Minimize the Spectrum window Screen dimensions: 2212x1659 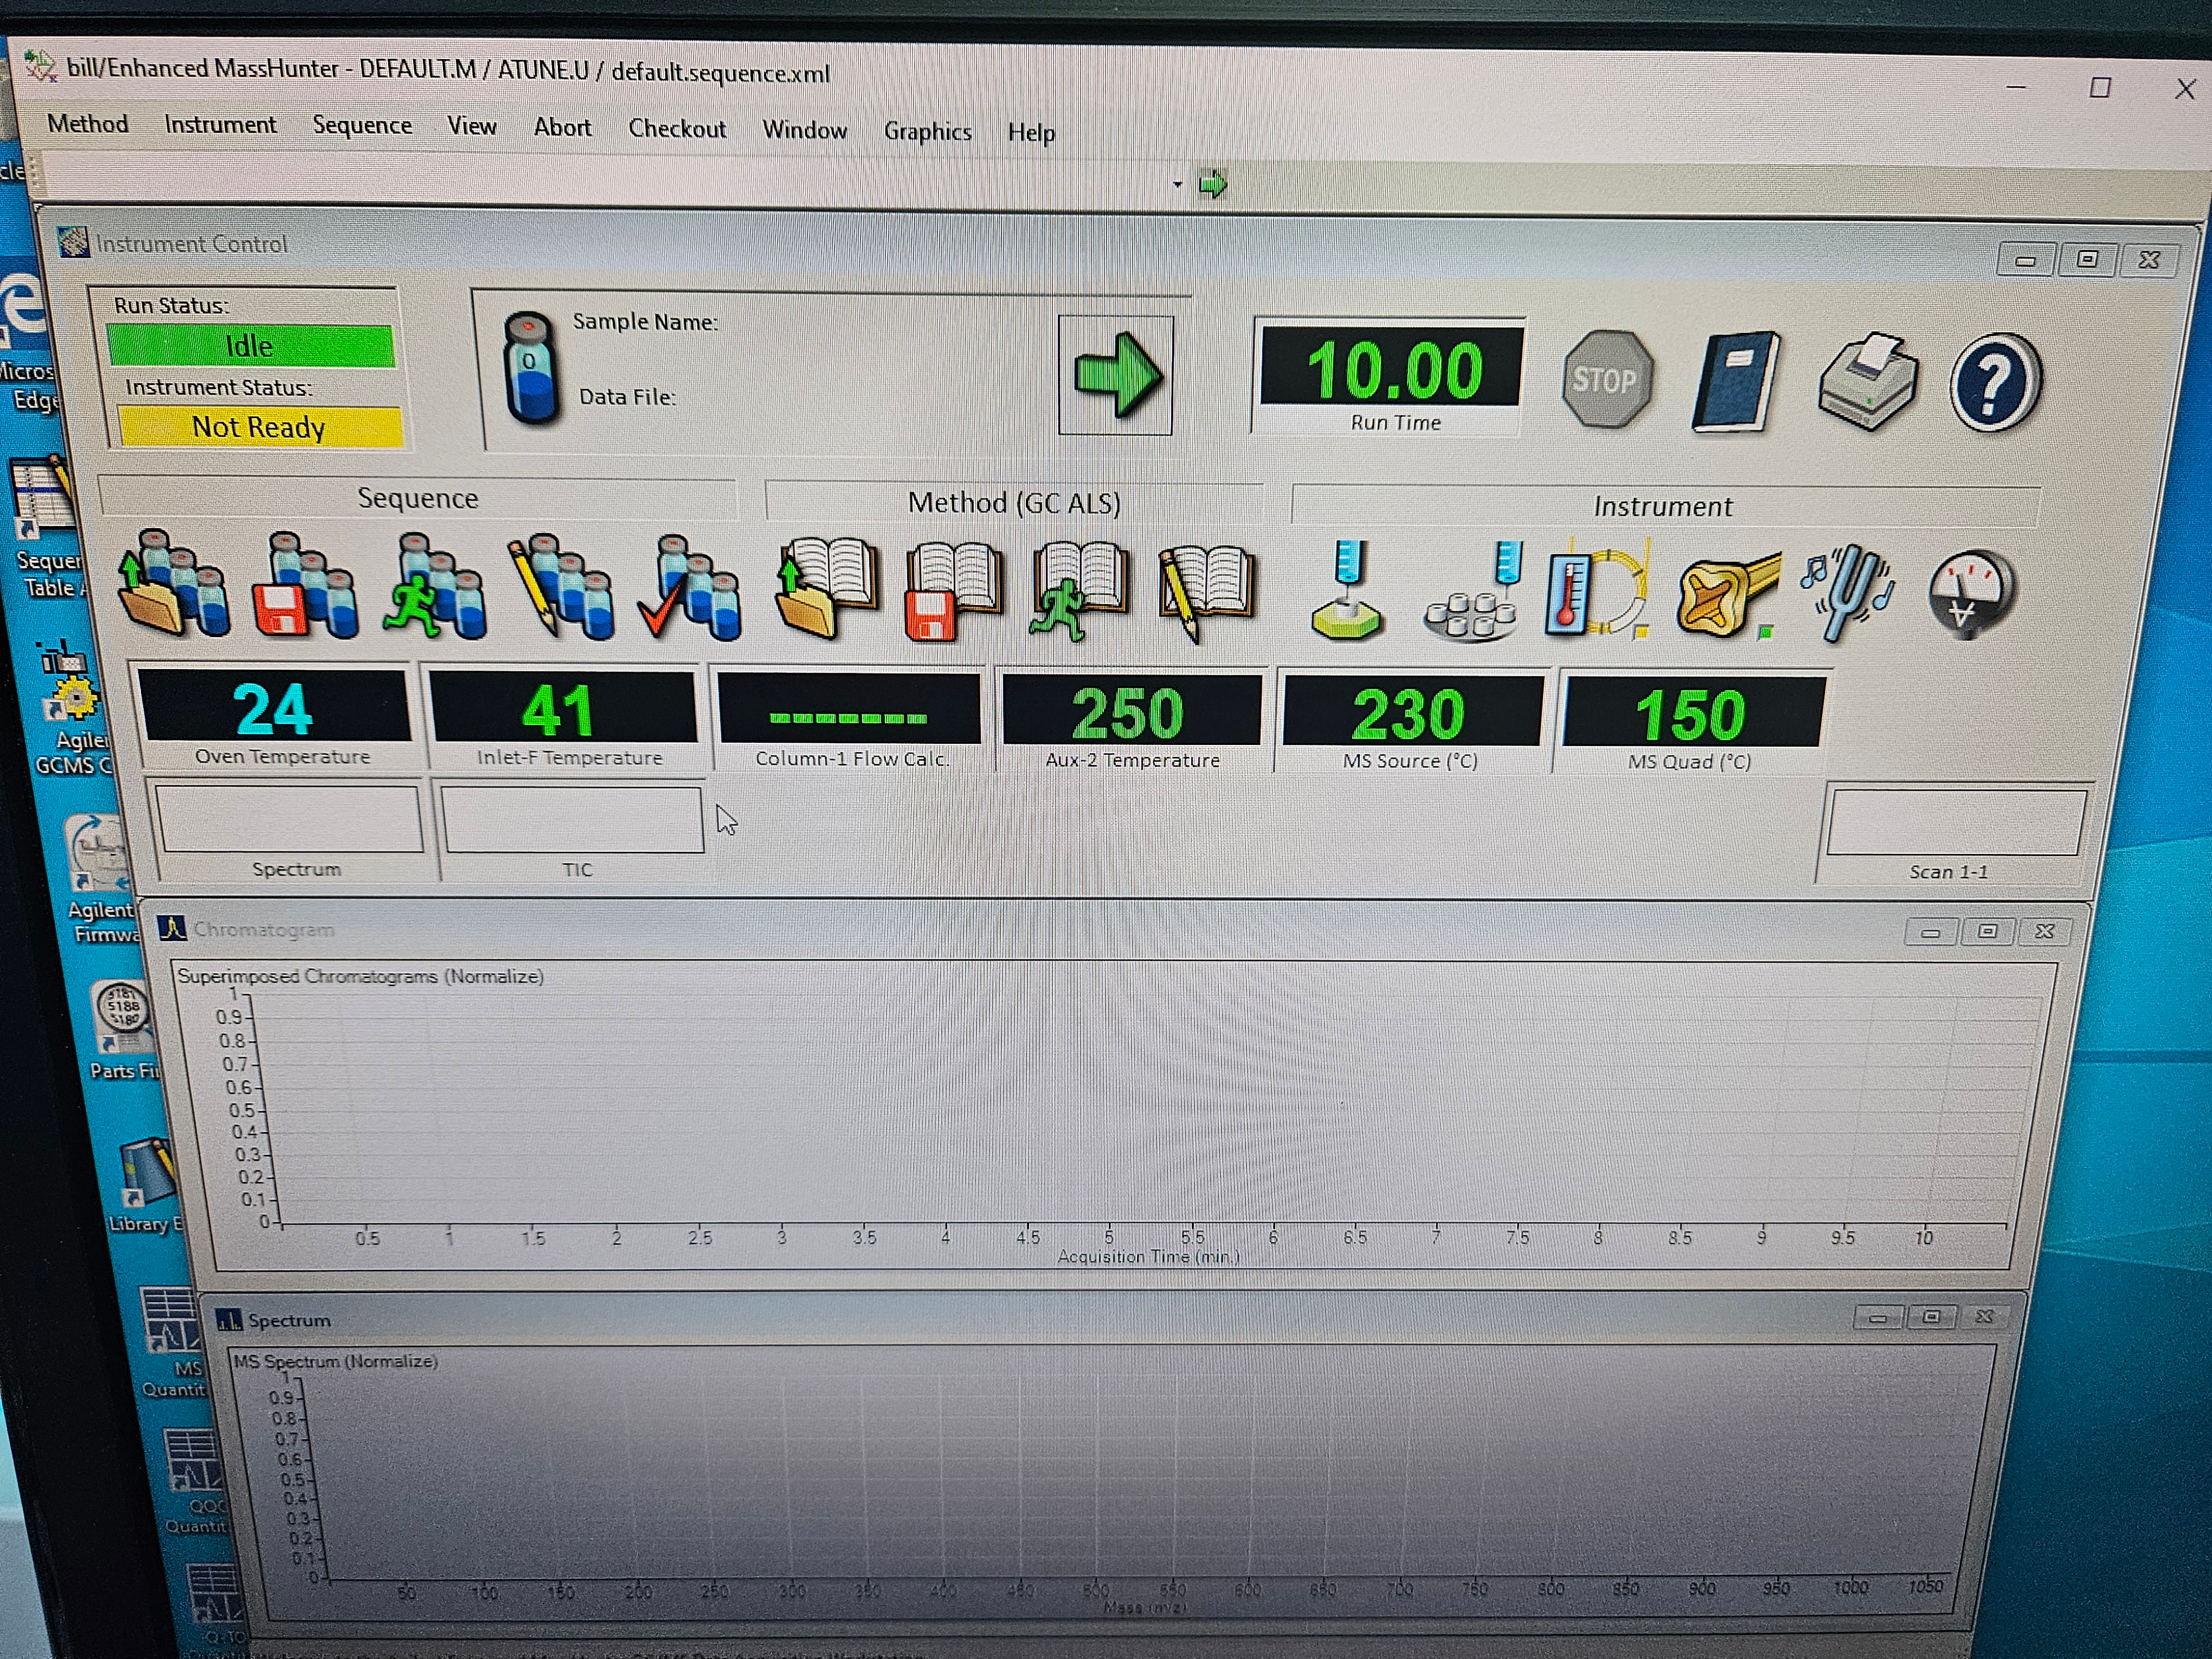(x=1878, y=1318)
